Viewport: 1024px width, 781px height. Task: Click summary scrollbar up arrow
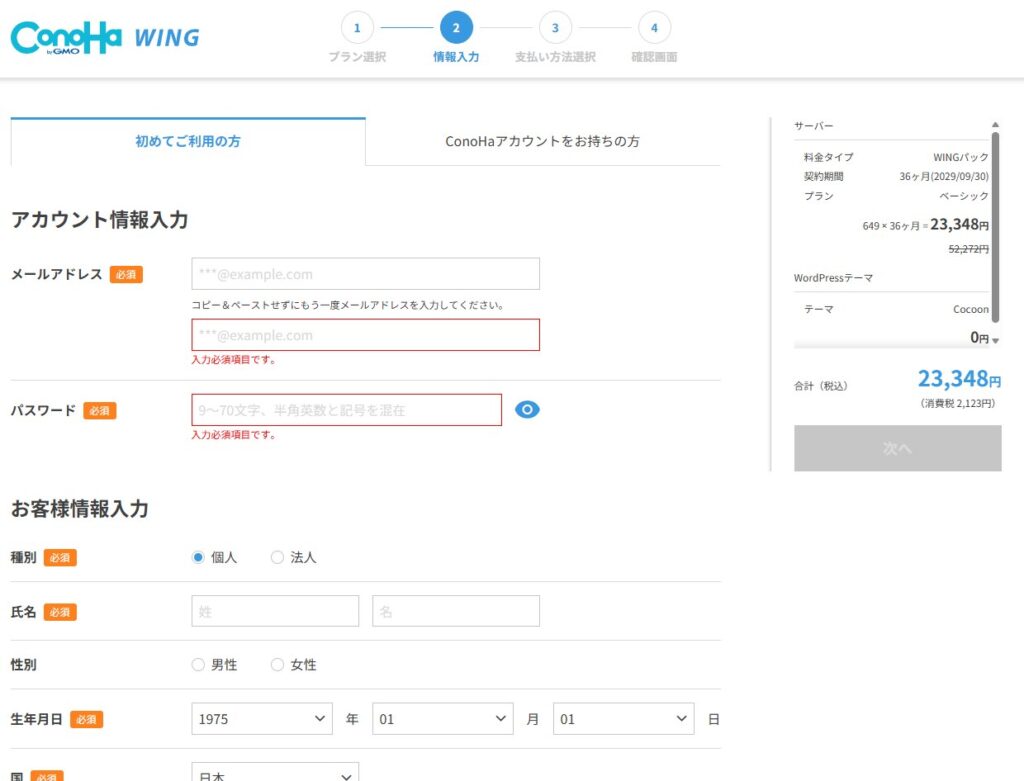995,124
